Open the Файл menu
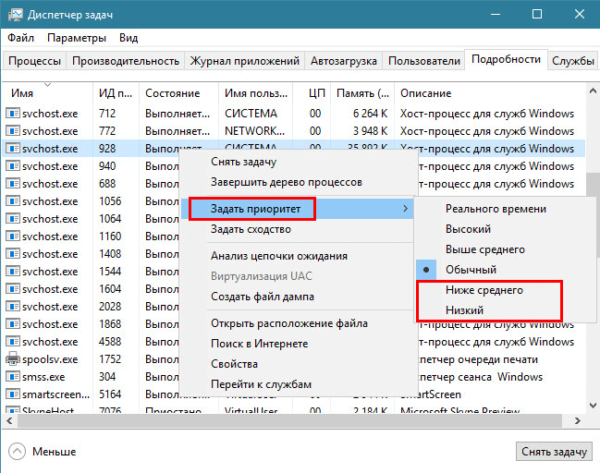This screenshot has height=473, width=600. pyautogui.click(x=21, y=38)
